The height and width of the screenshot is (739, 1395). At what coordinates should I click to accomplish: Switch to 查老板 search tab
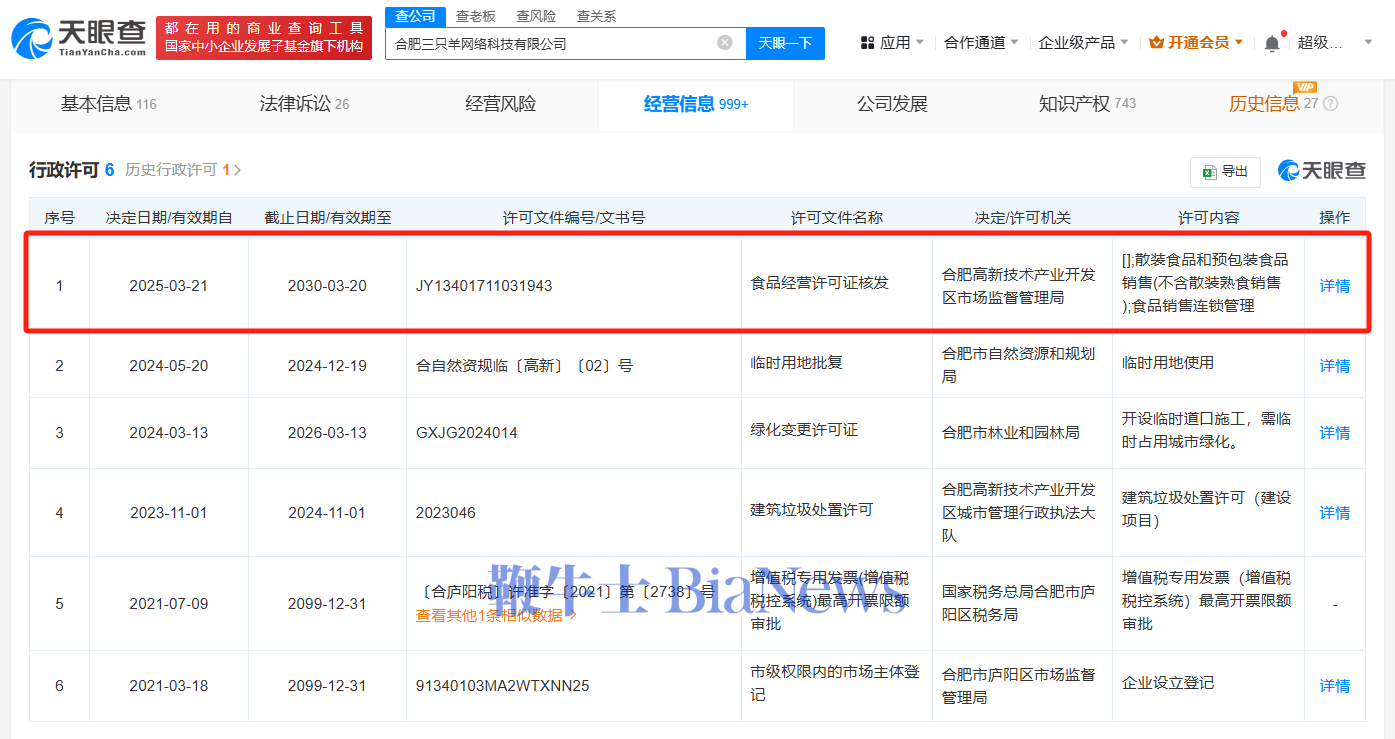(476, 17)
